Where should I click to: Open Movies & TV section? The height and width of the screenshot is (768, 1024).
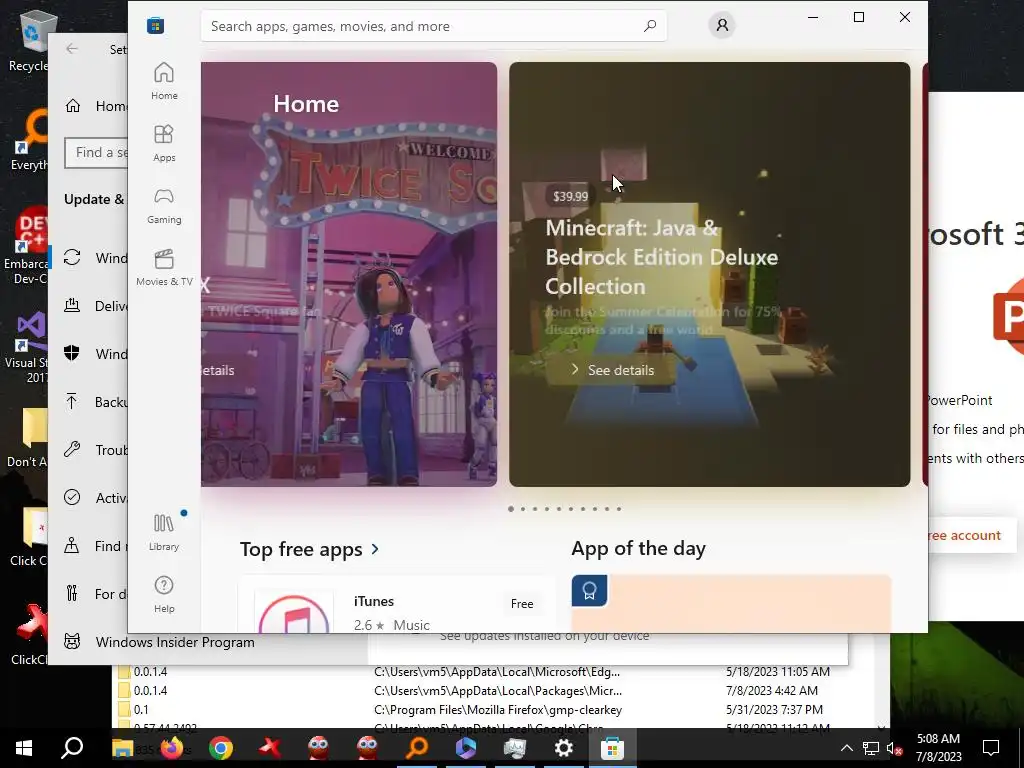[164, 267]
